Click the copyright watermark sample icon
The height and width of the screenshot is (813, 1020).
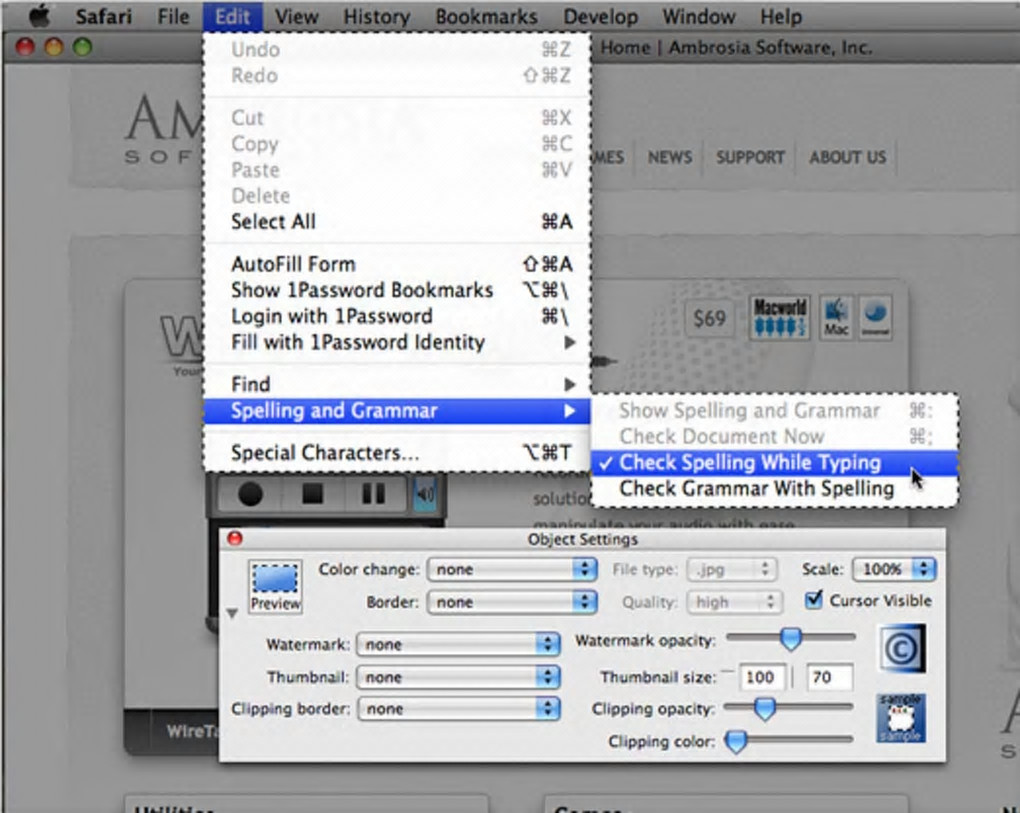(901, 648)
